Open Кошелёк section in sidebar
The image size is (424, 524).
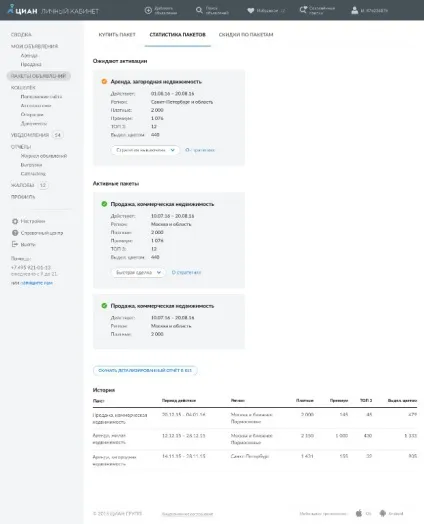pos(23,88)
